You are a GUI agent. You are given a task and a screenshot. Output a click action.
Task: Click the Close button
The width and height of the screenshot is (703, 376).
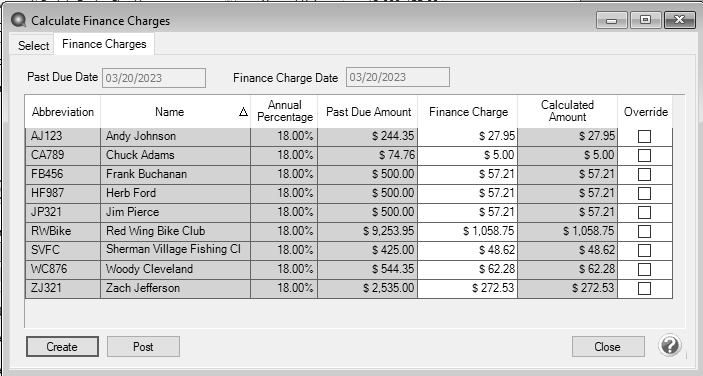[x=608, y=346]
